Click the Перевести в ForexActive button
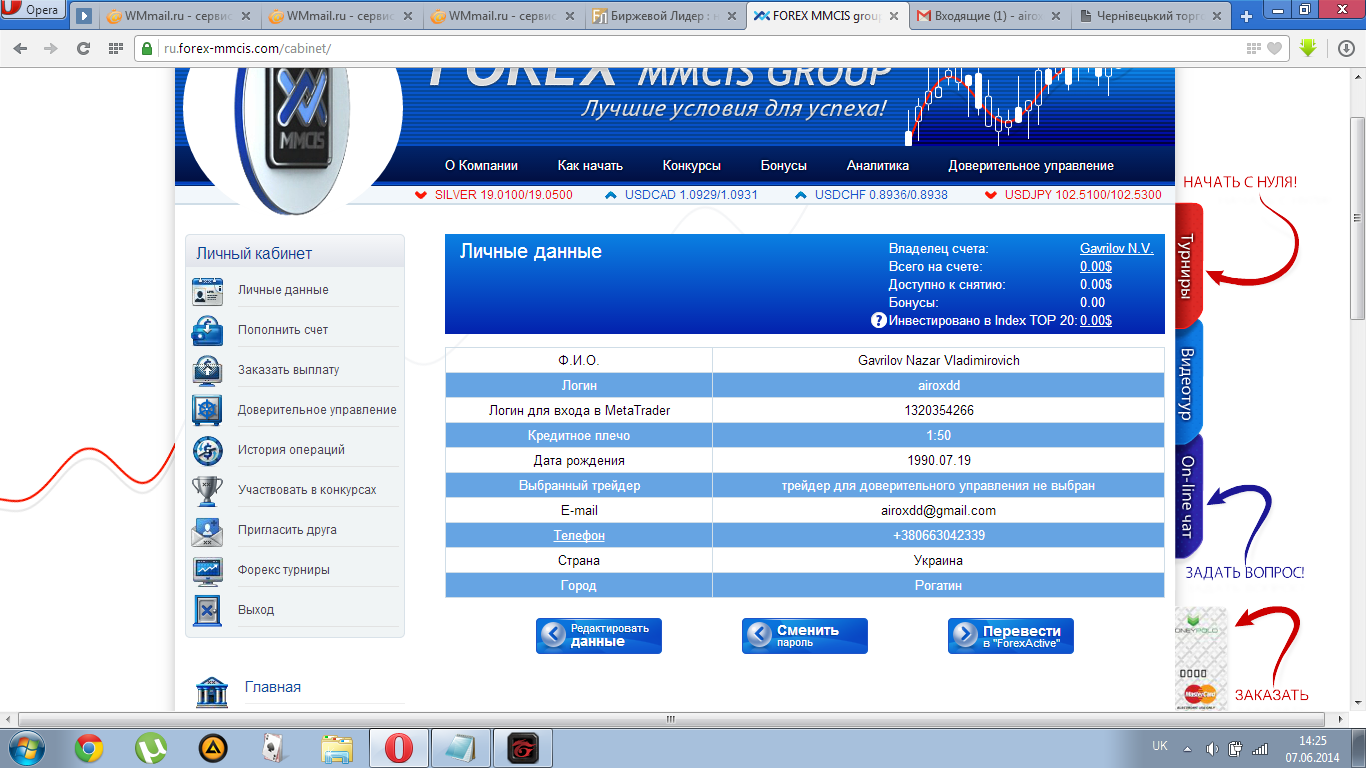Viewport: 1366px width, 768px height. point(1011,635)
